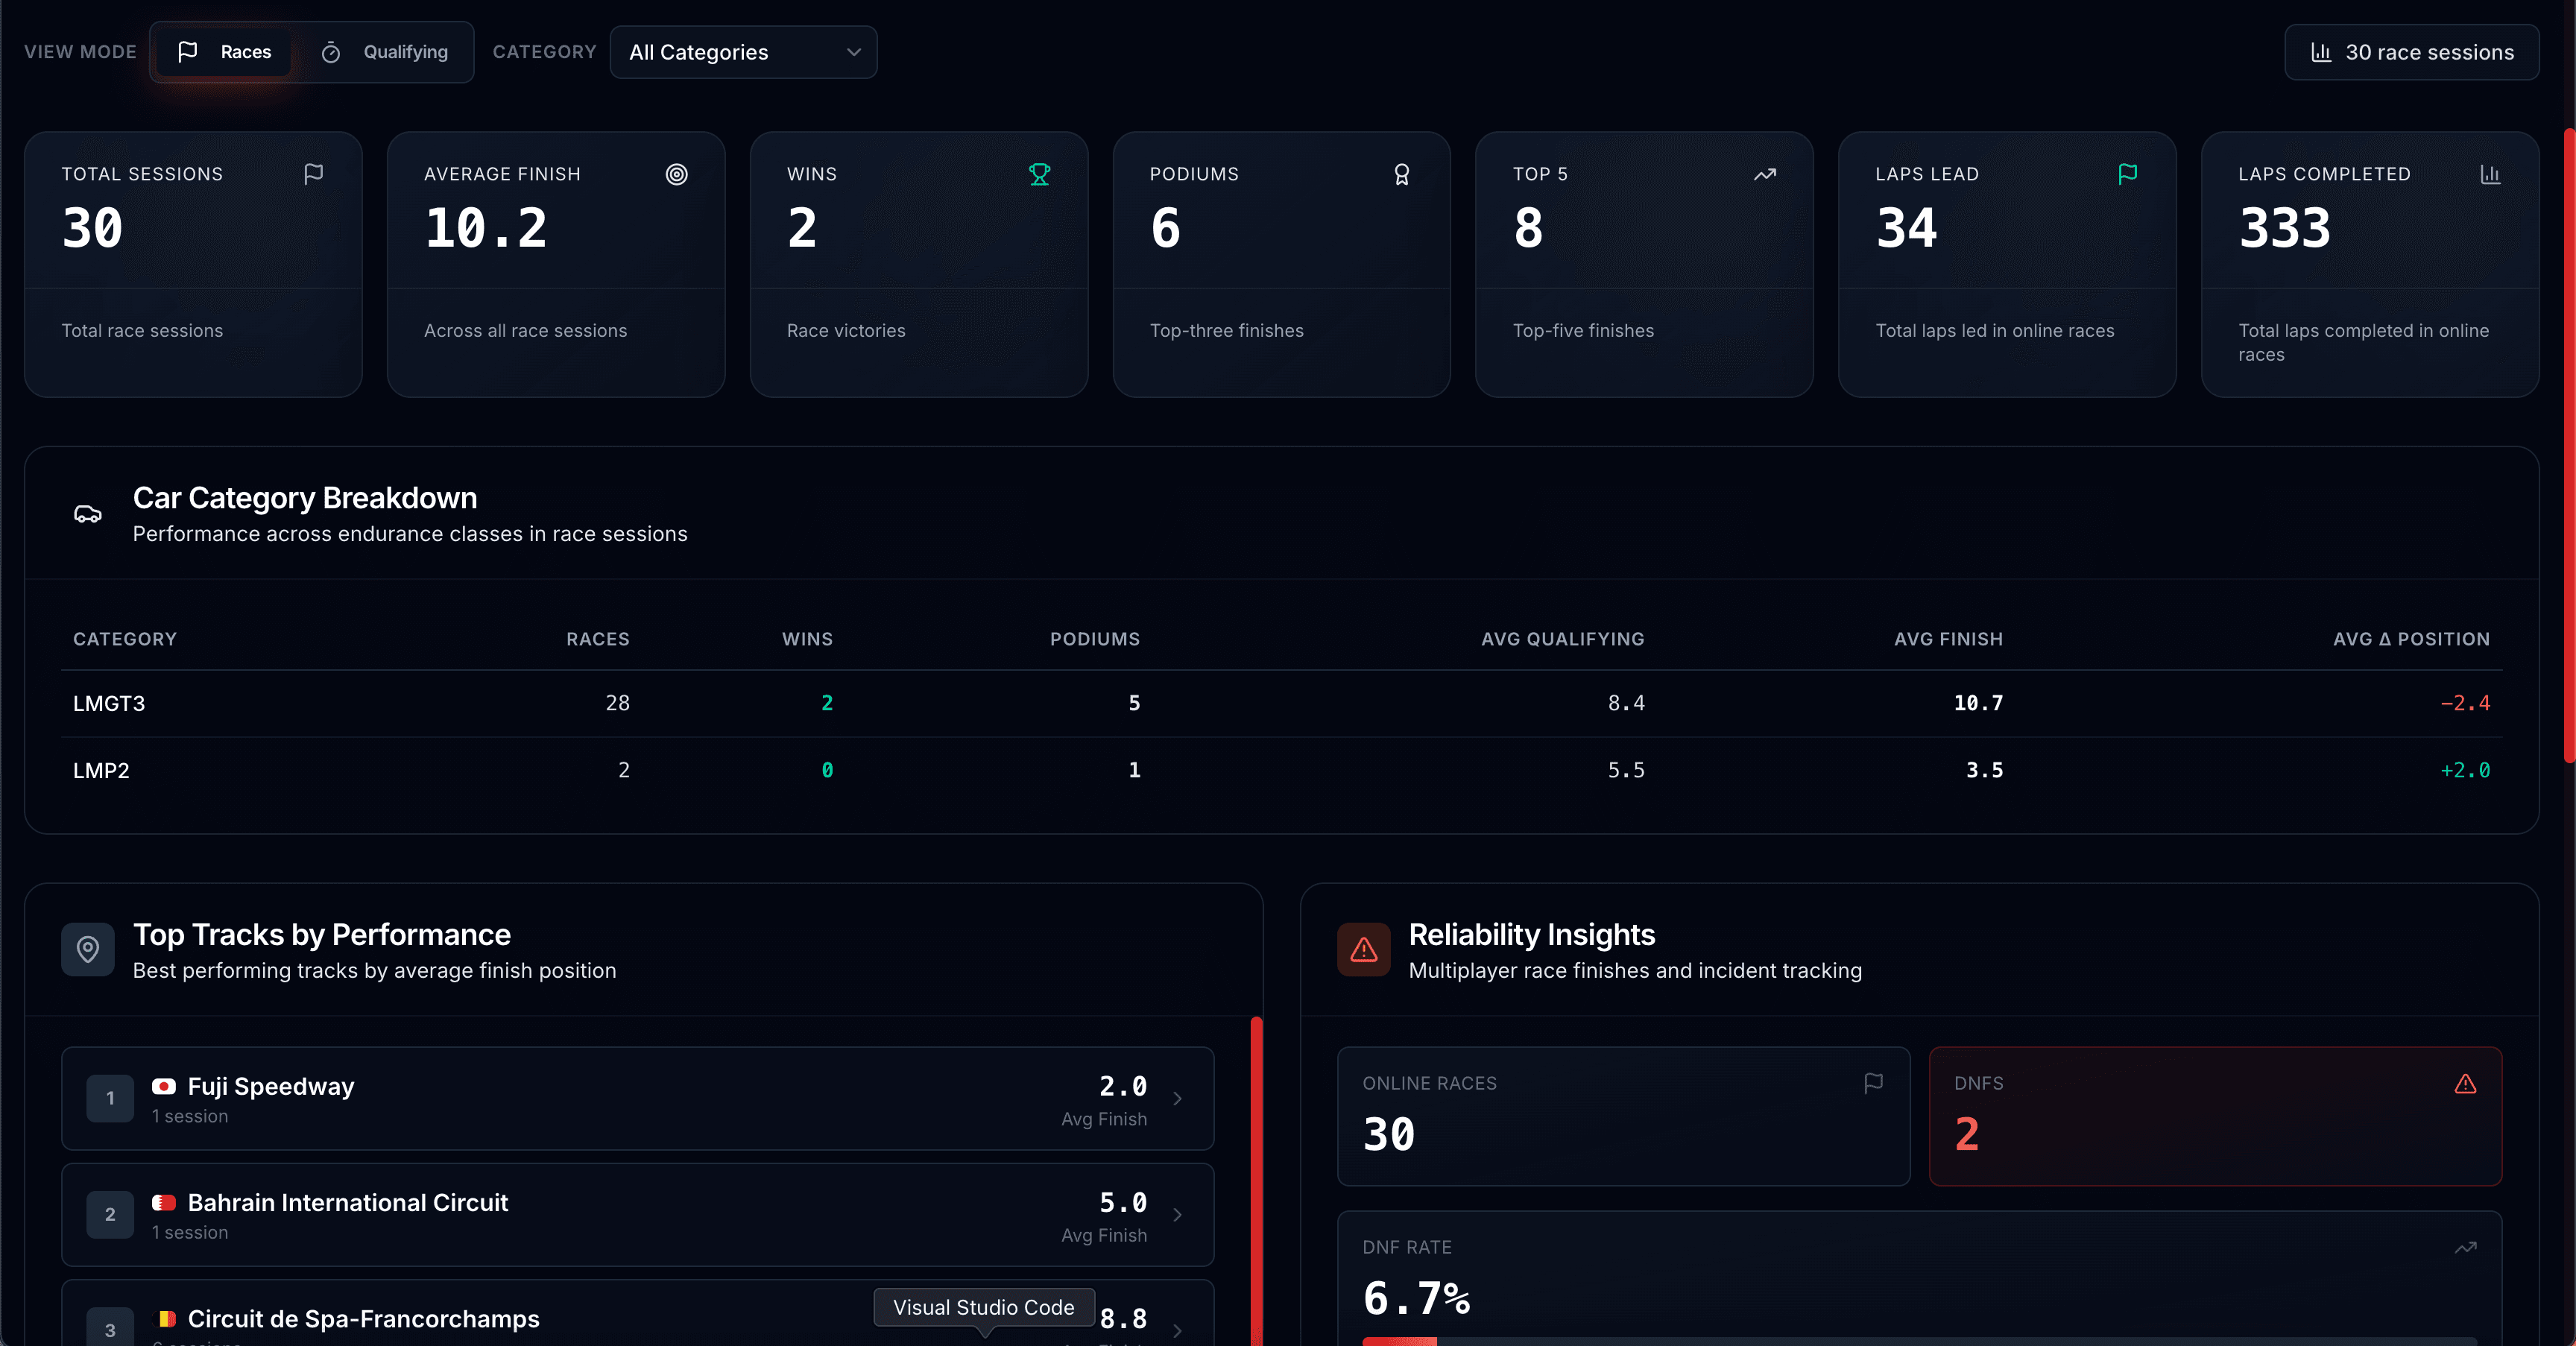Click the target icon on the Average Finish card
The width and height of the screenshot is (2576, 1346).
click(676, 174)
